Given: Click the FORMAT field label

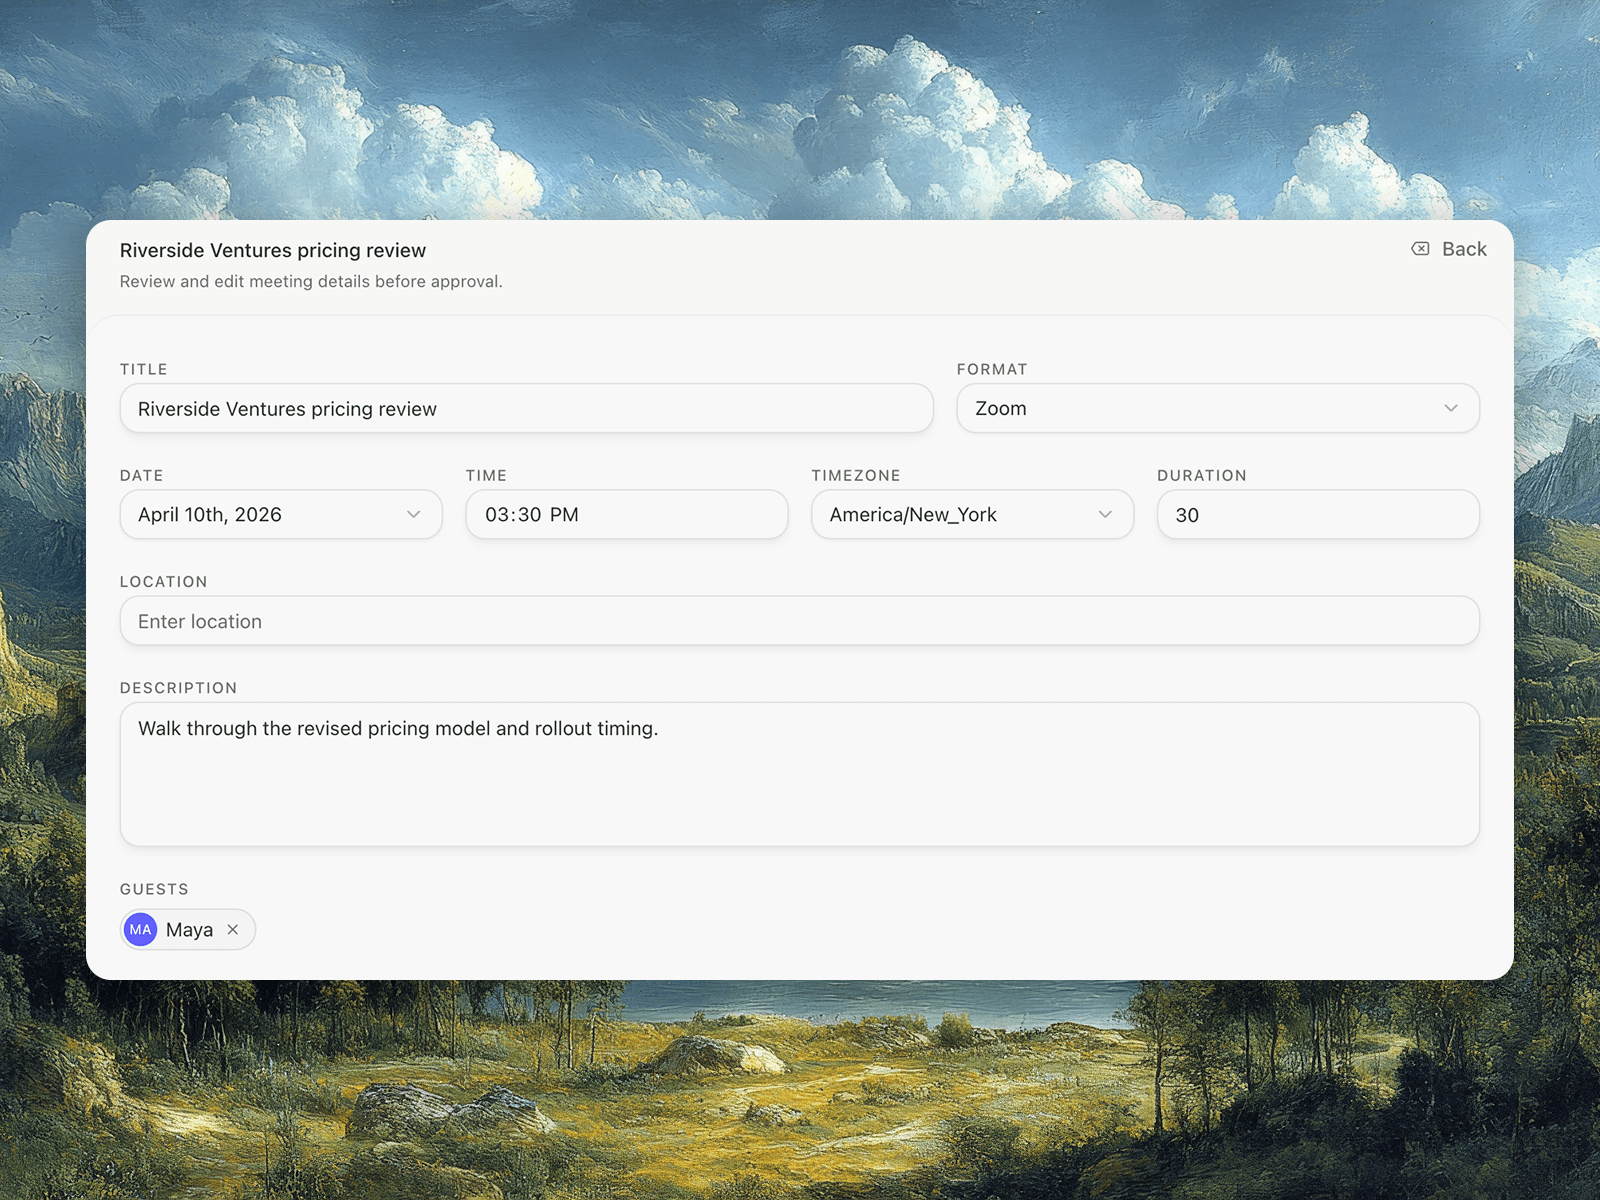Looking at the screenshot, I should click(x=992, y=369).
